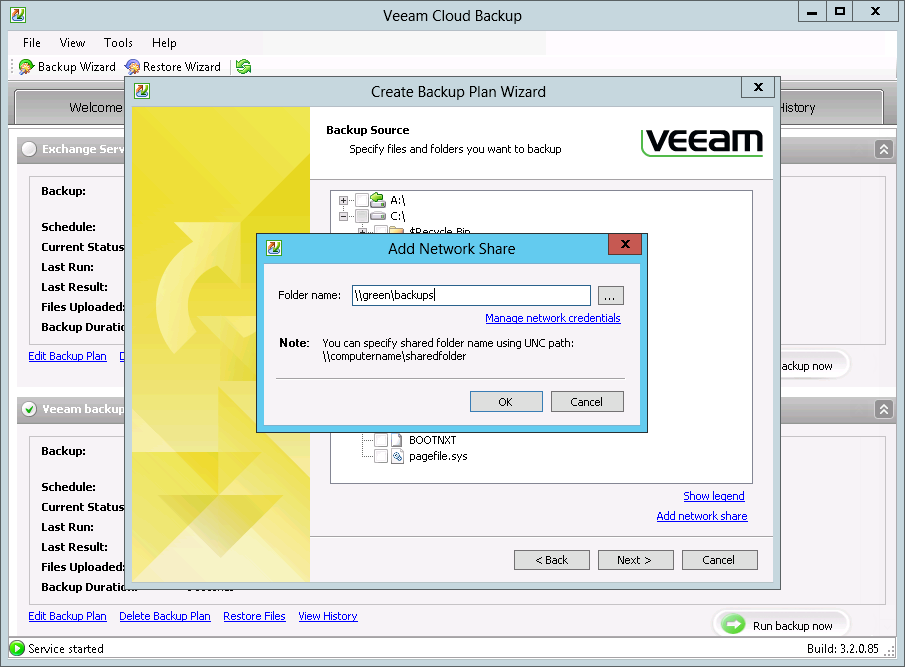Image resolution: width=905 pixels, height=667 pixels.
Task: Toggle the A:\ drive checkbox
Action: pyautogui.click(x=362, y=200)
